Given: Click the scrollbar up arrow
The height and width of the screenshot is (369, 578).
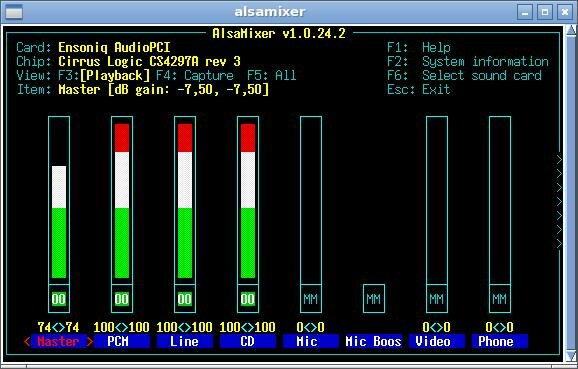Looking at the screenshot, I should [x=571, y=31].
